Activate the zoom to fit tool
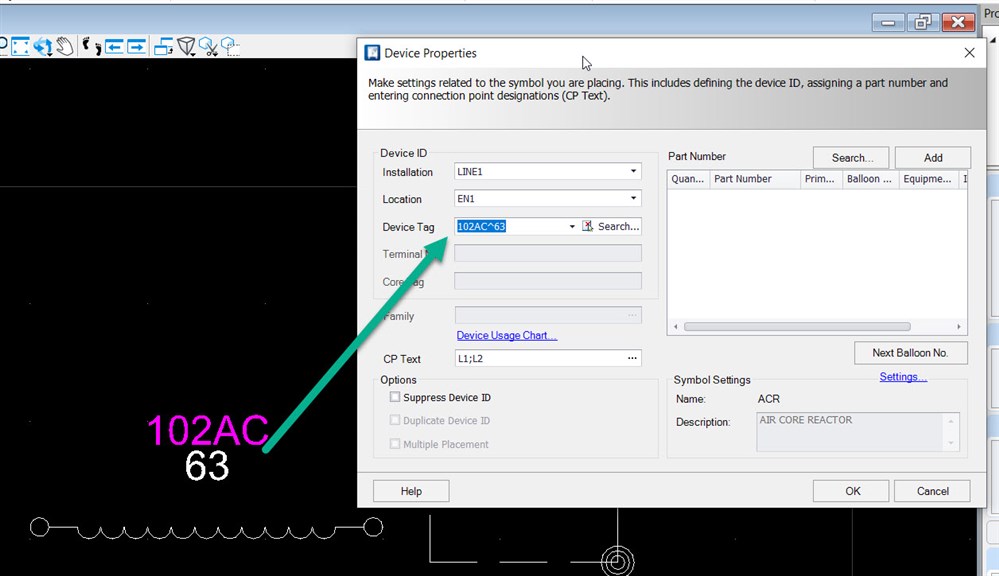Screen dimensions: 999x576 coord(20,46)
